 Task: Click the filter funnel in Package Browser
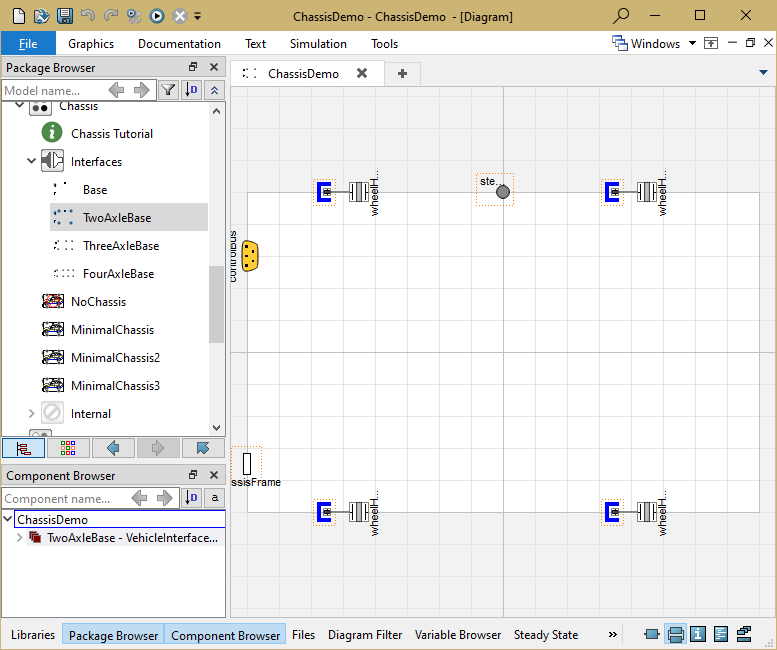(168, 91)
